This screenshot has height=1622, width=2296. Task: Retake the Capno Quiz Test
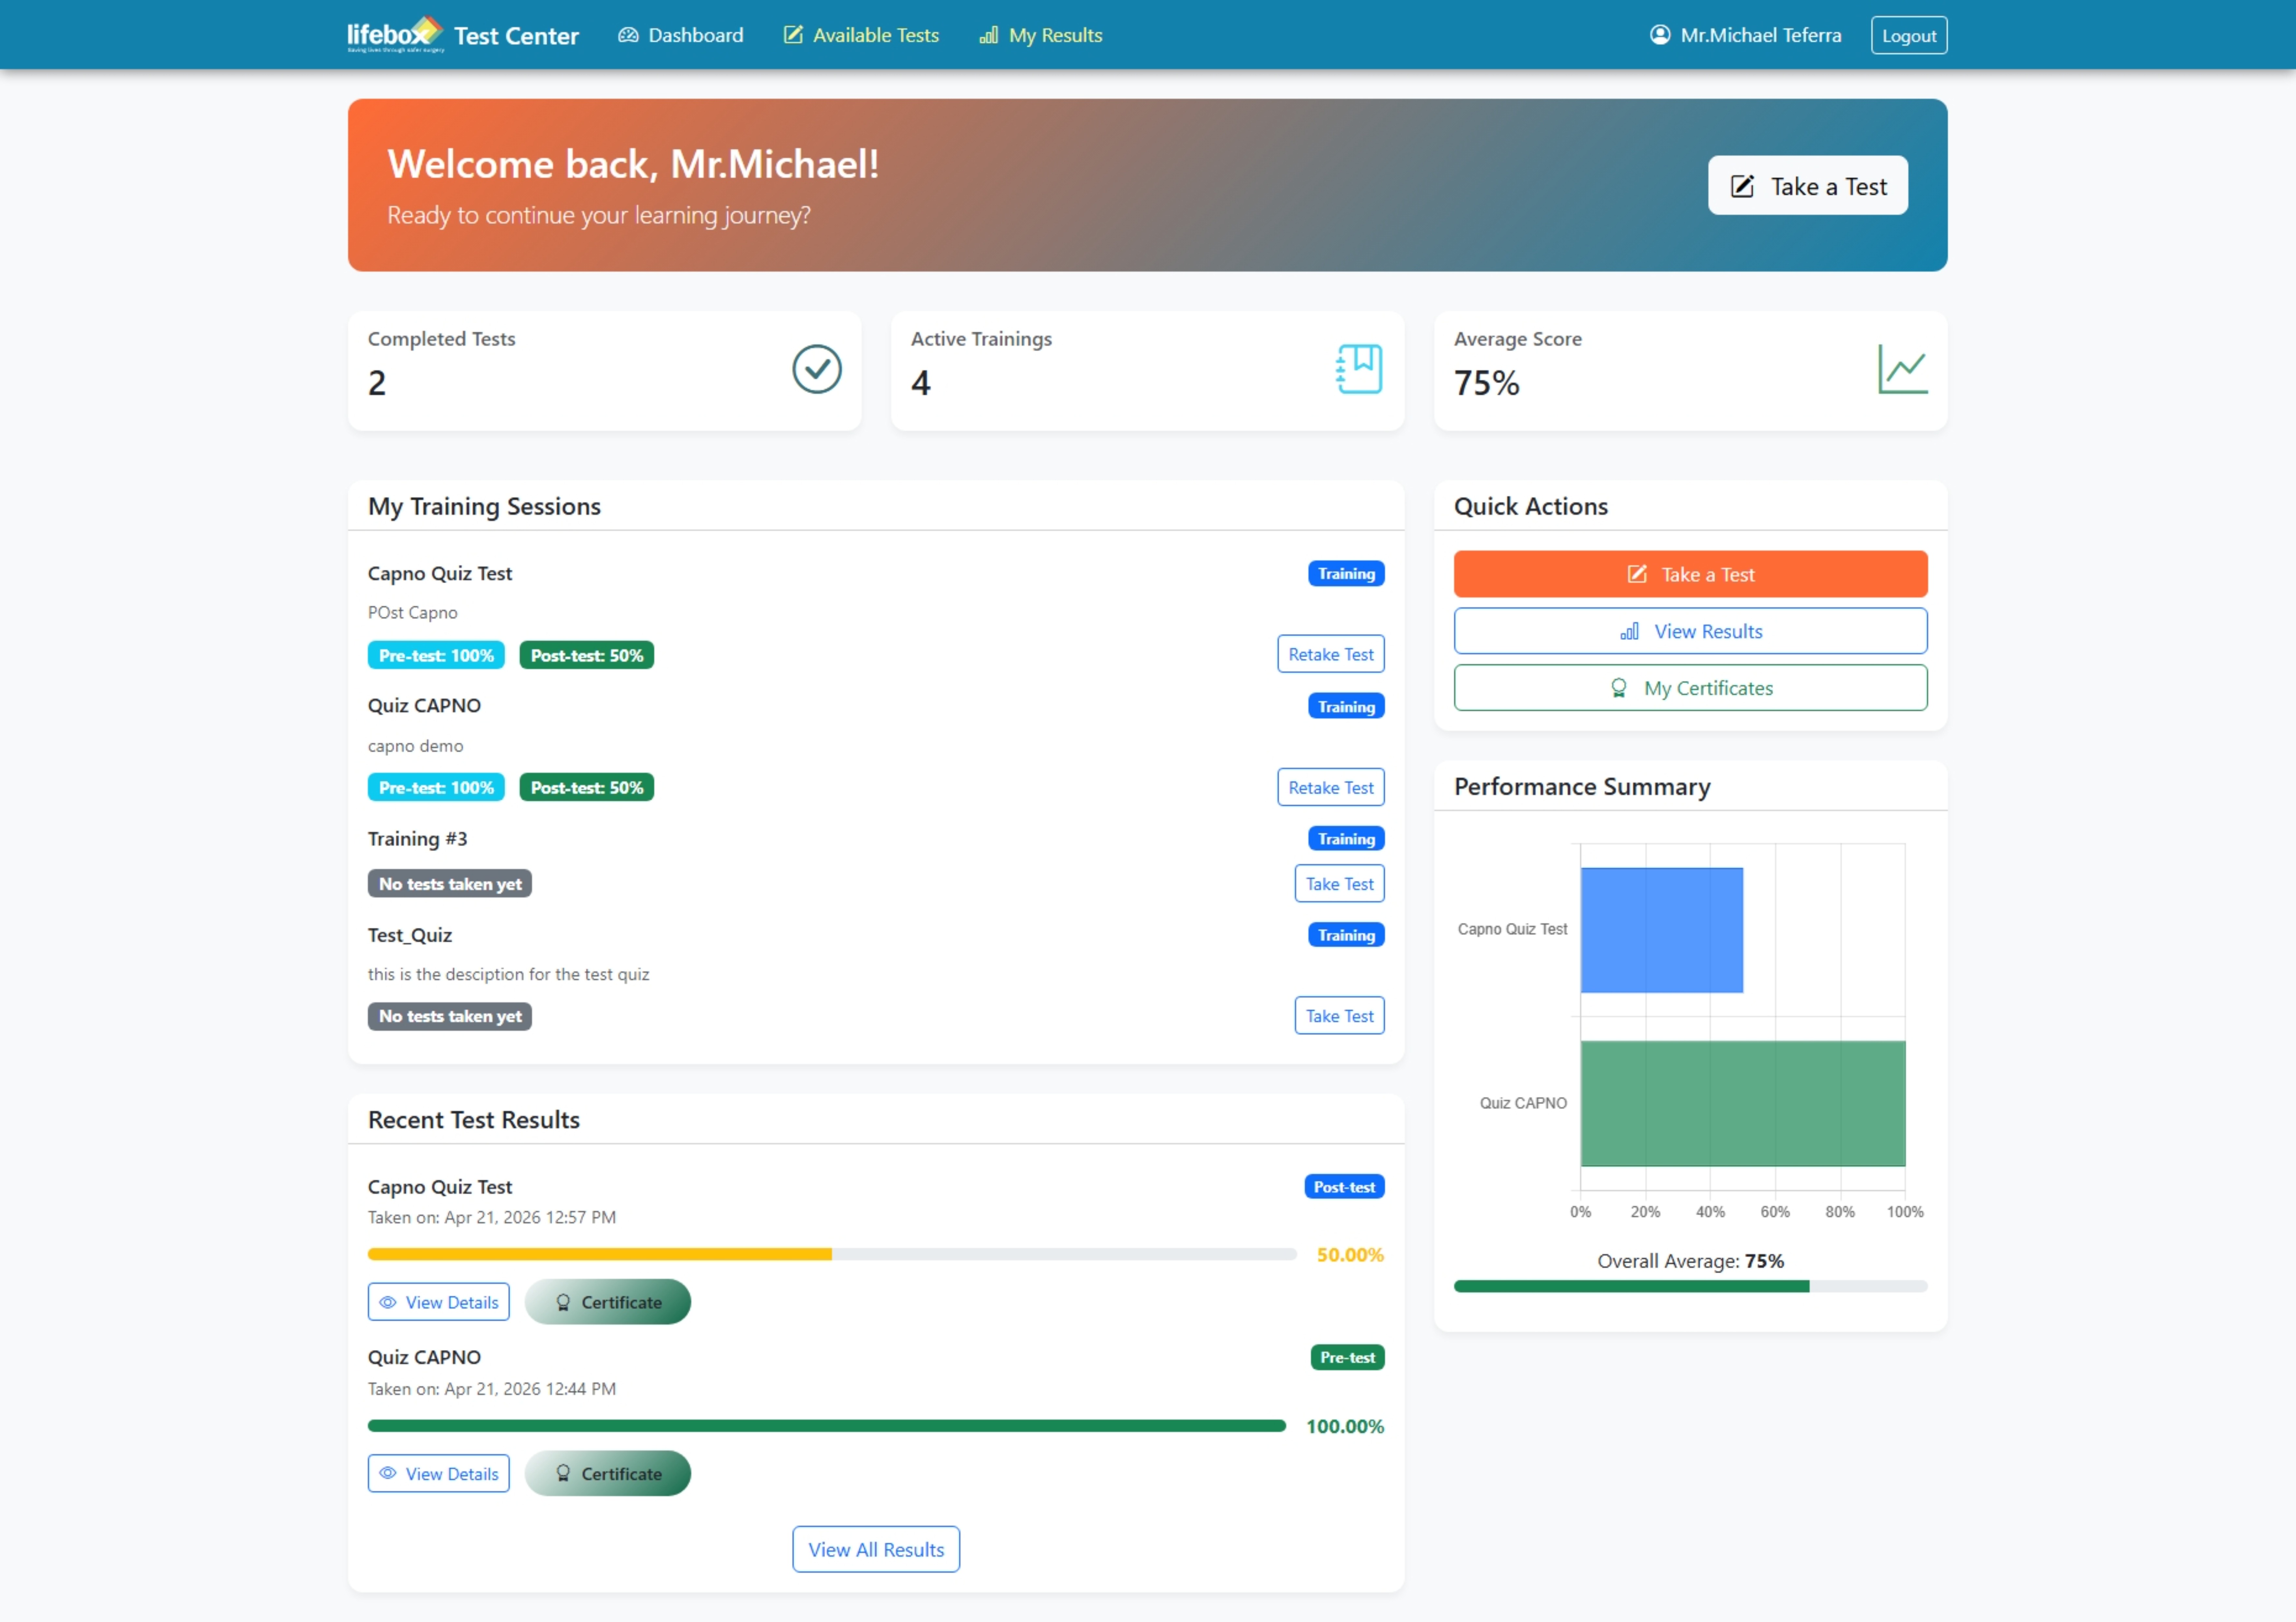[x=1331, y=654]
